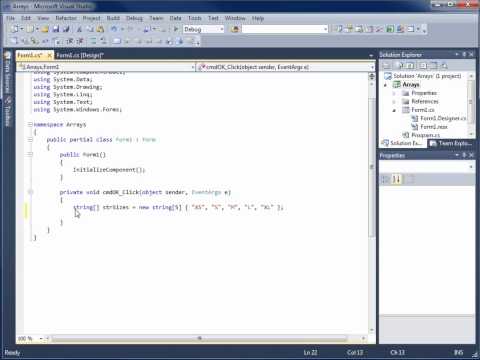480x360 pixels.
Task: Select the Solution Explorer bottom tab
Action: click(403, 143)
